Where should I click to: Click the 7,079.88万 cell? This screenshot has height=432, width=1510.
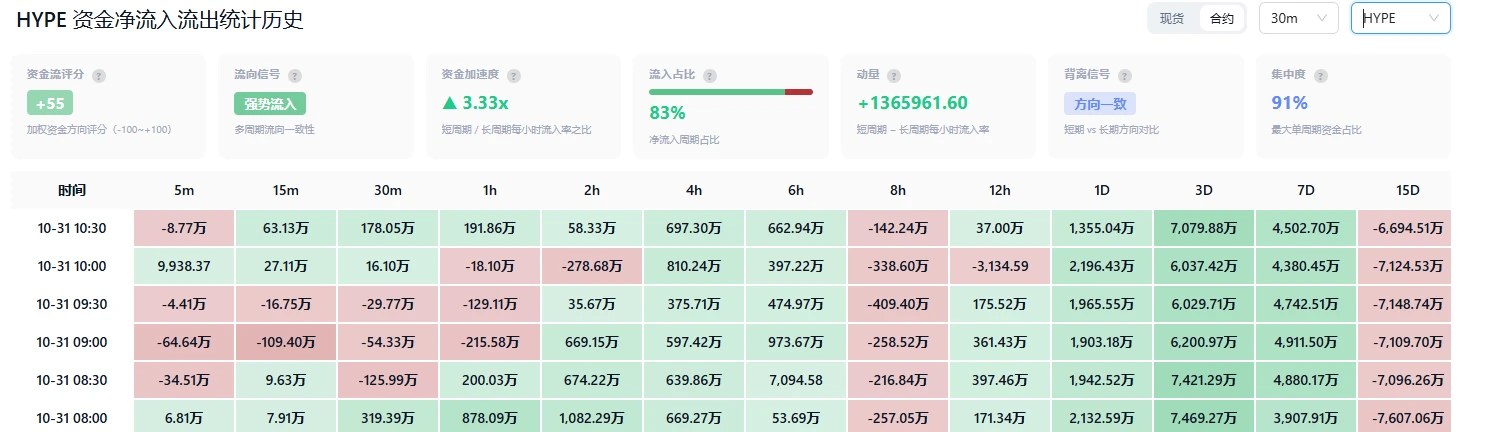coord(1204,228)
